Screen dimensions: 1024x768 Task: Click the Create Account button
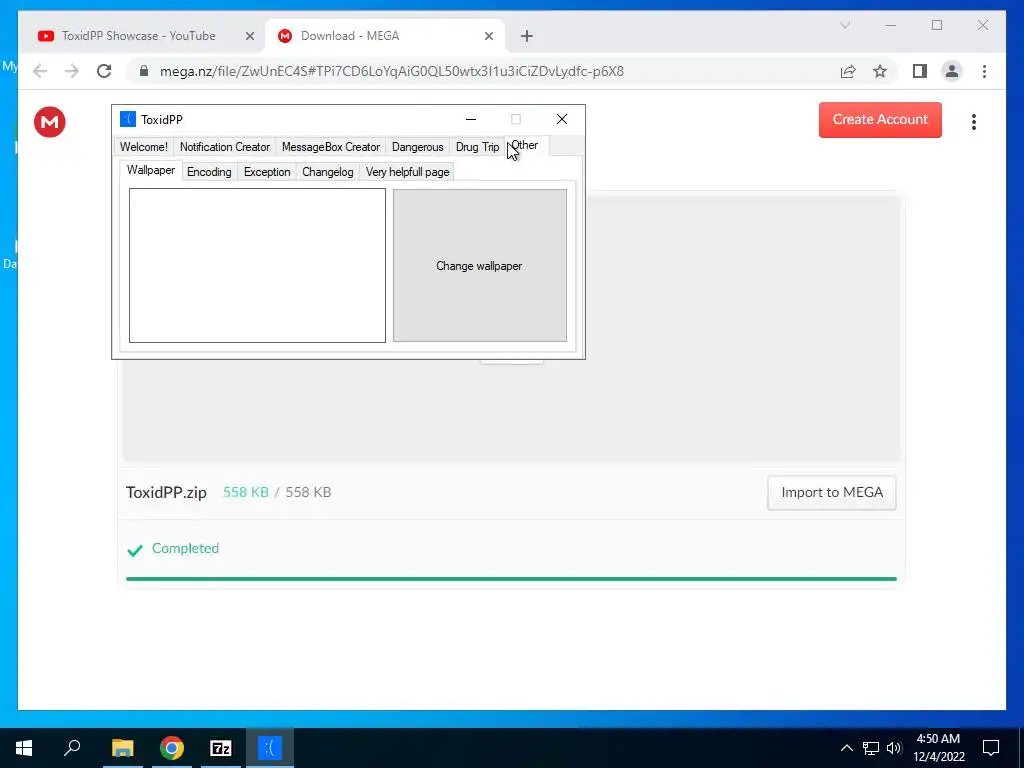coord(880,120)
